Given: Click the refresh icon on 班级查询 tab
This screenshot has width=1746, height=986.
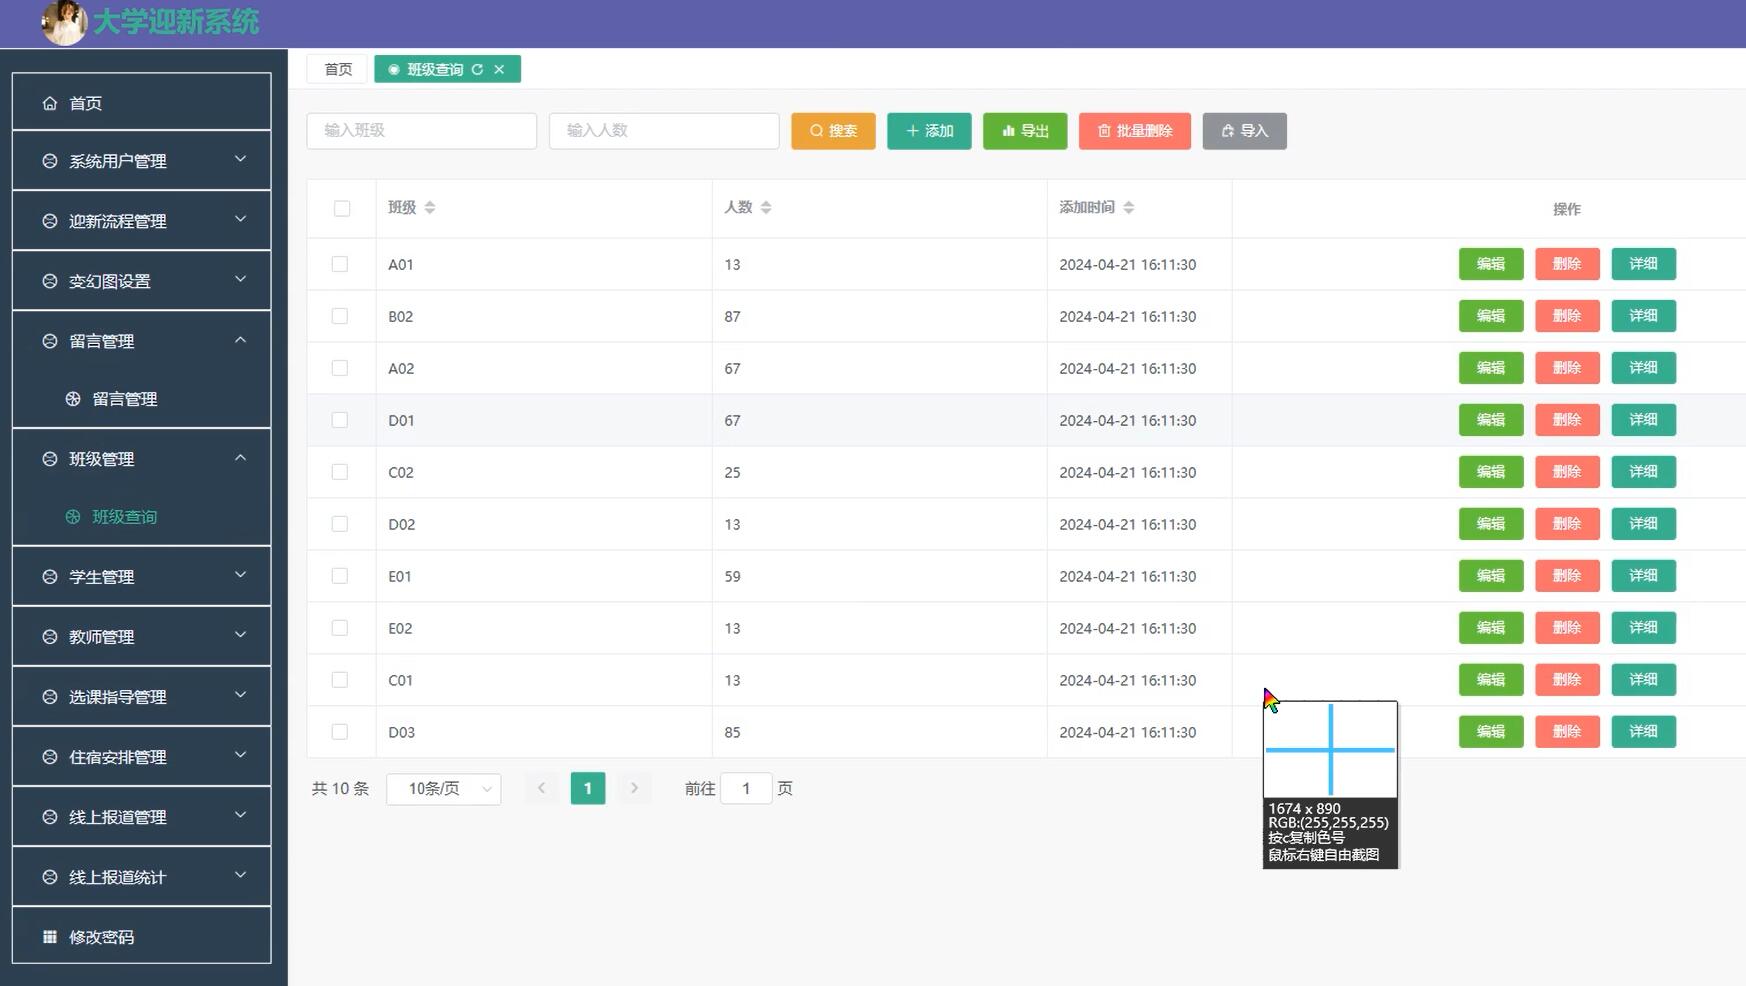Looking at the screenshot, I should pos(477,69).
